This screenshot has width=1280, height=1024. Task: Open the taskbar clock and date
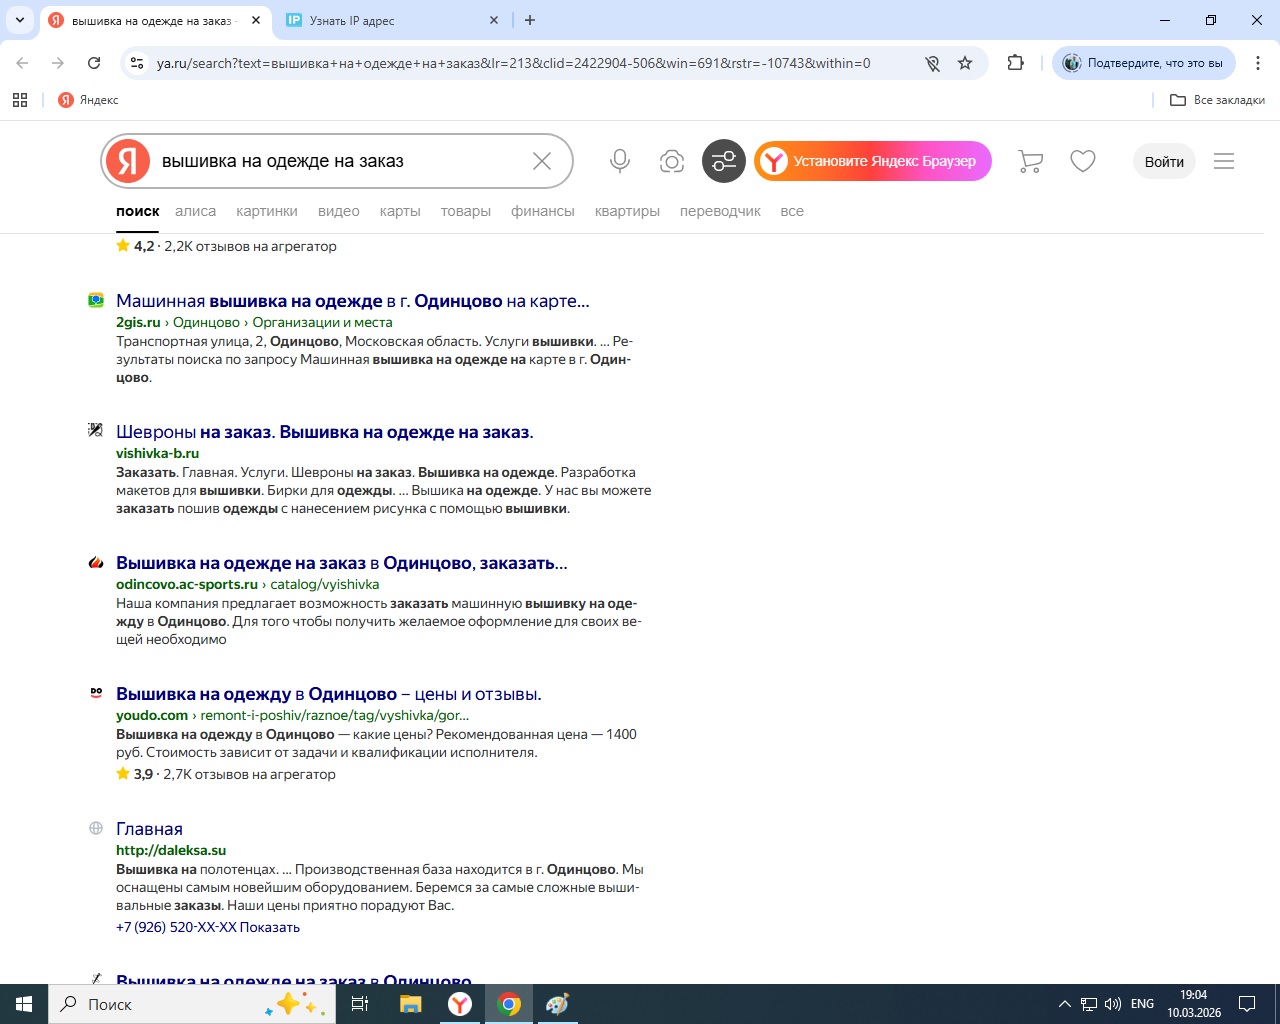click(x=1194, y=1004)
